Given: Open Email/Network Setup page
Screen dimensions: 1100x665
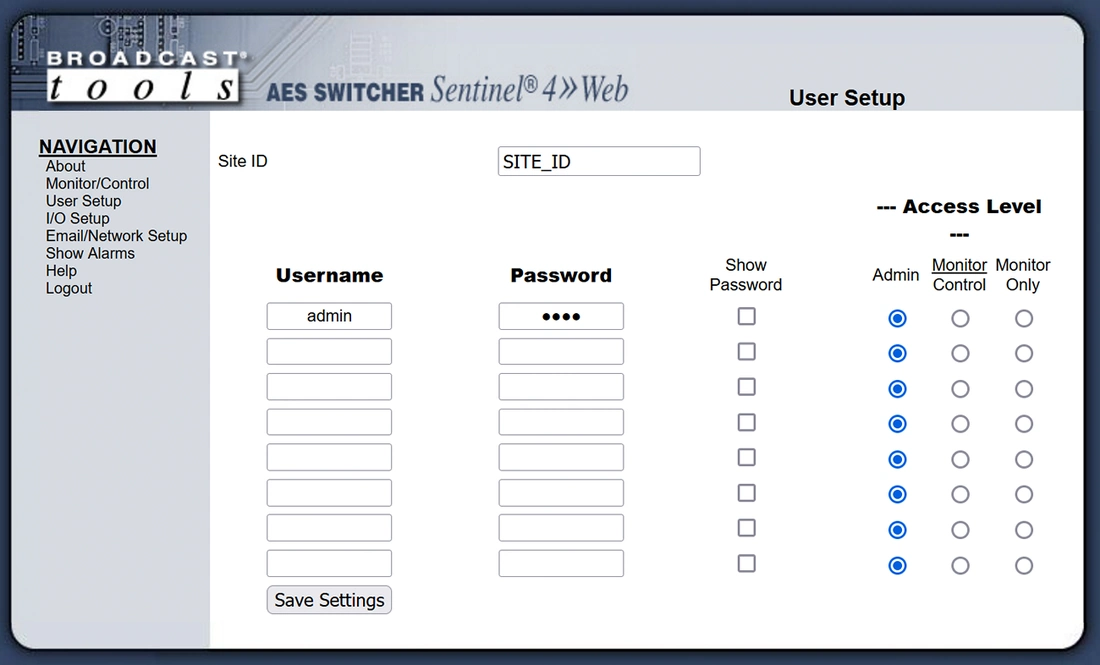Looking at the screenshot, I should [x=116, y=236].
